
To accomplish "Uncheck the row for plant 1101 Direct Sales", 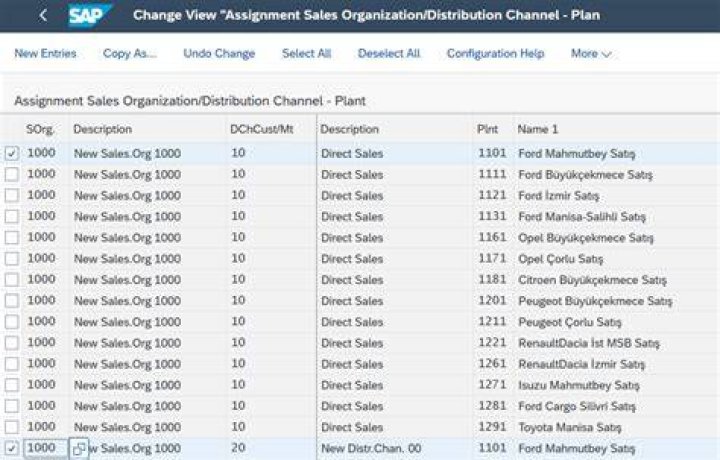I will [11, 153].
